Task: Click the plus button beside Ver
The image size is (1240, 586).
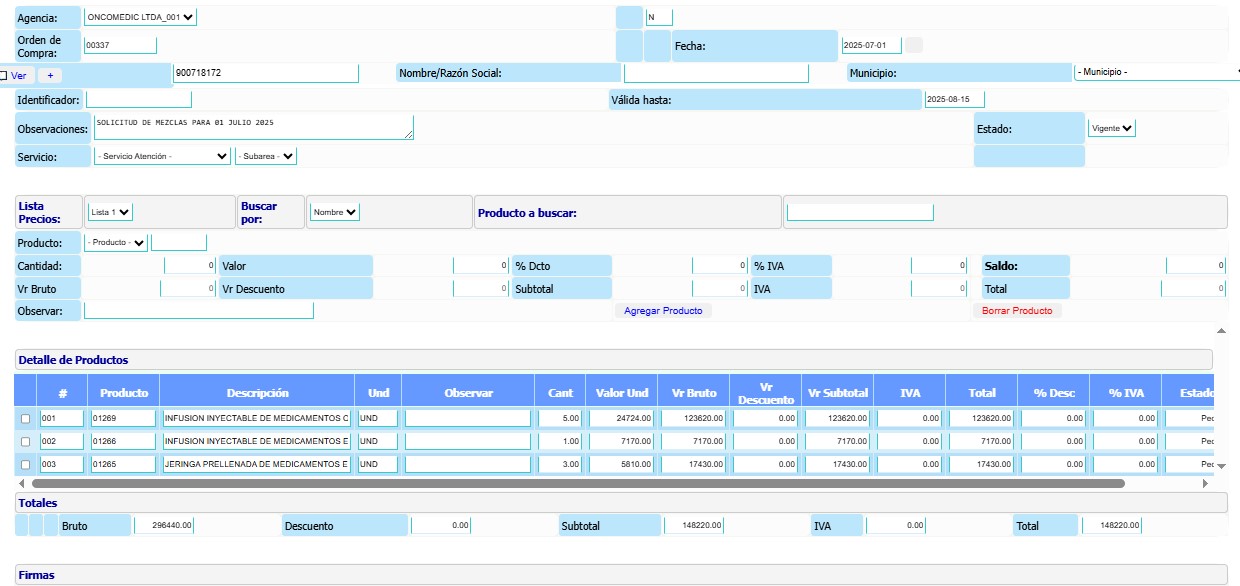Action: tap(49, 75)
